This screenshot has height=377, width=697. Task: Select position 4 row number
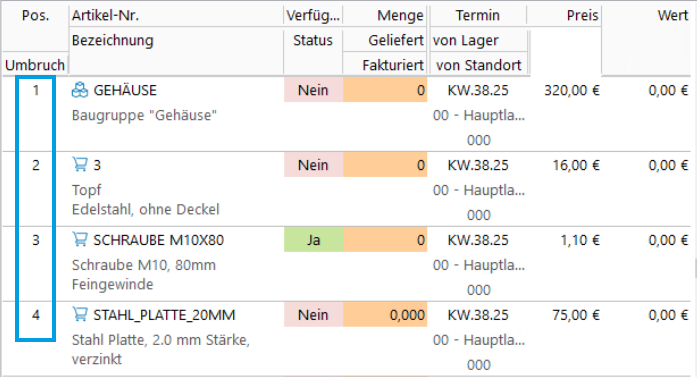pos(36,315)
